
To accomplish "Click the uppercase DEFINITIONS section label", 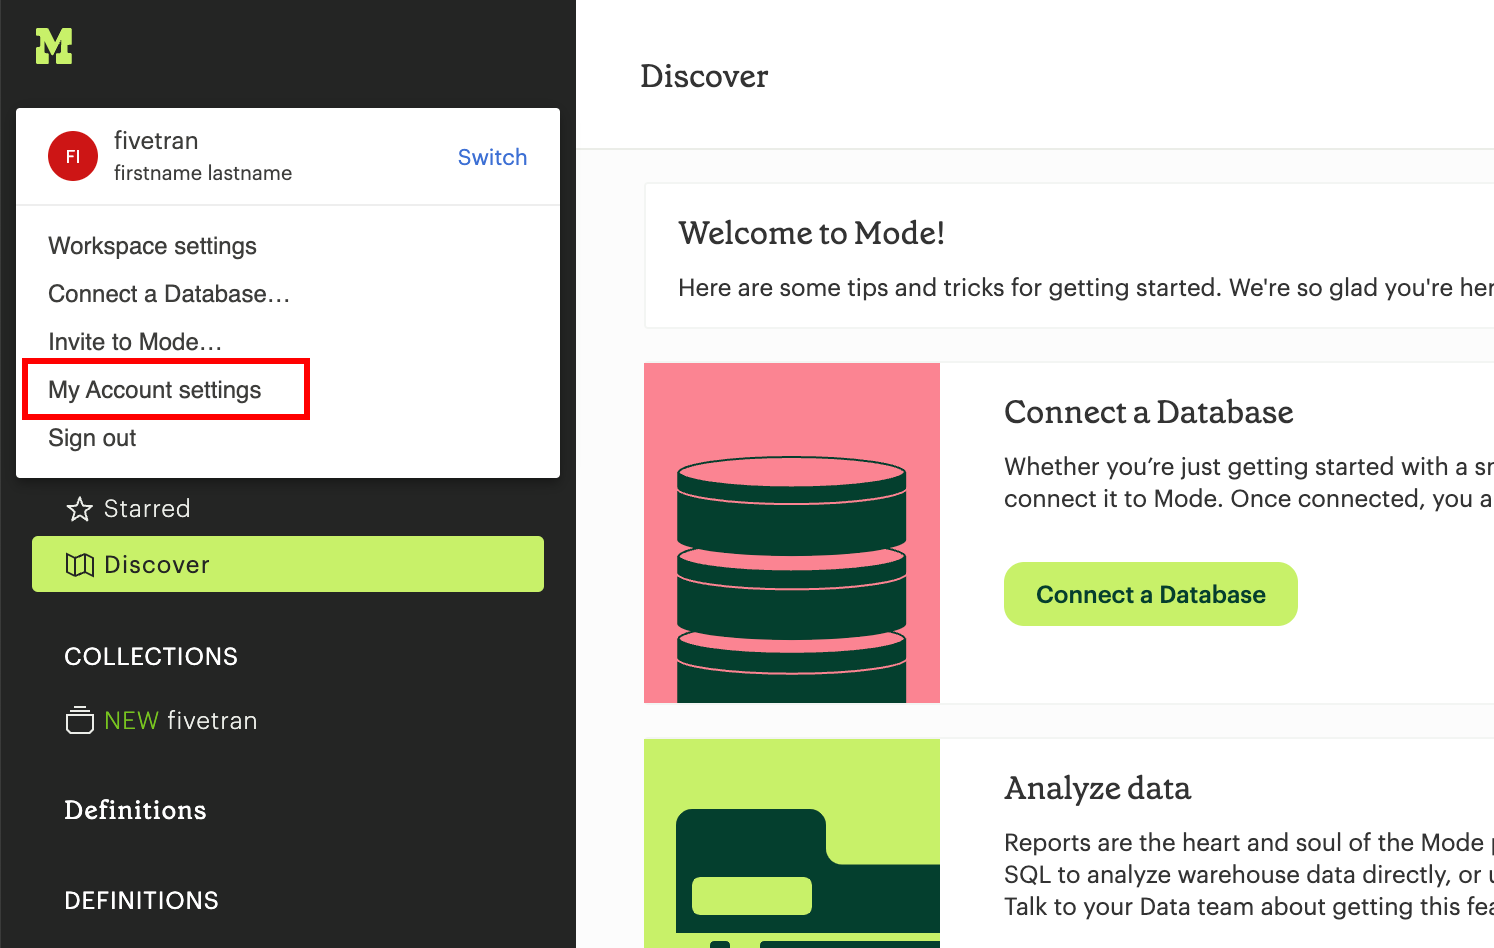I will click(x=141, y=900).
